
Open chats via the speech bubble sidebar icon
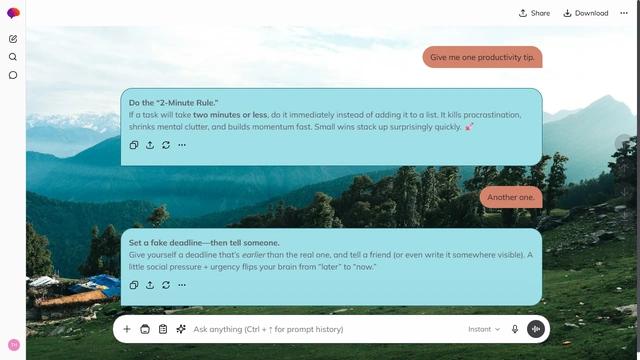point(13,75)
